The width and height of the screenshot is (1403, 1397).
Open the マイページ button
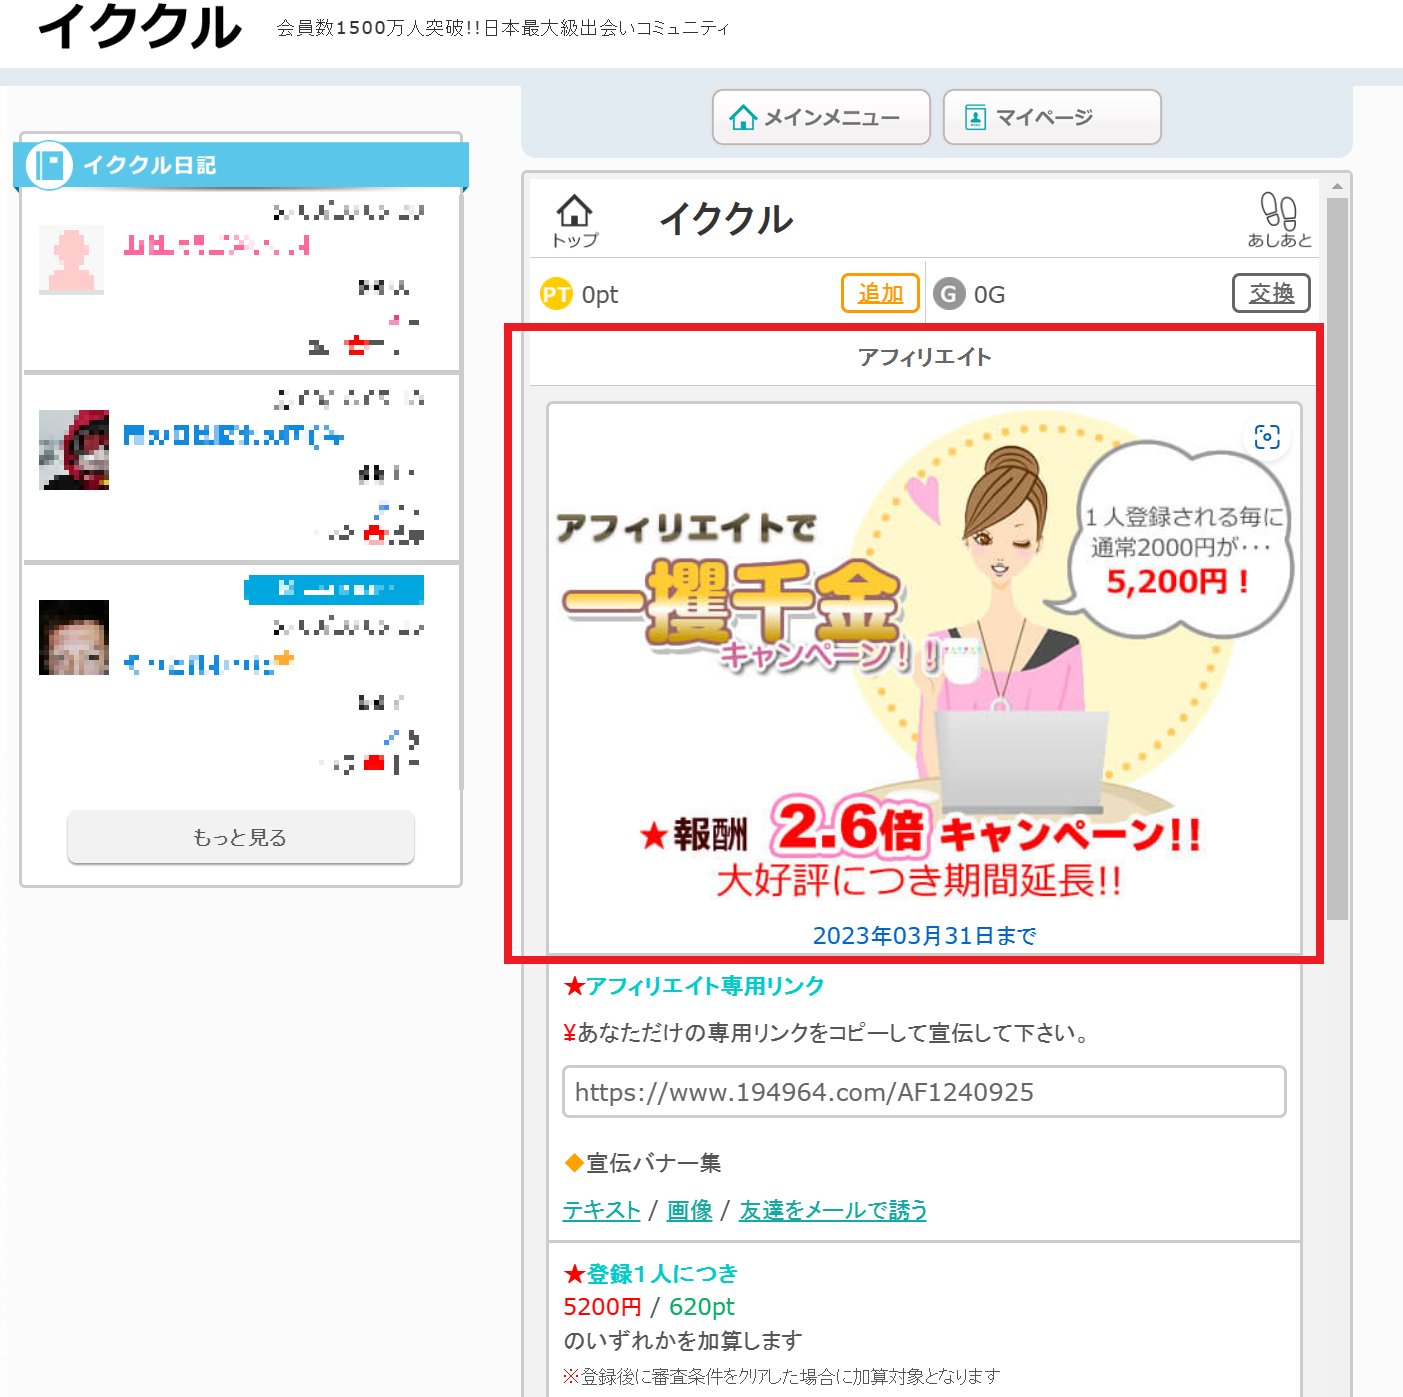click(1051, 118)
